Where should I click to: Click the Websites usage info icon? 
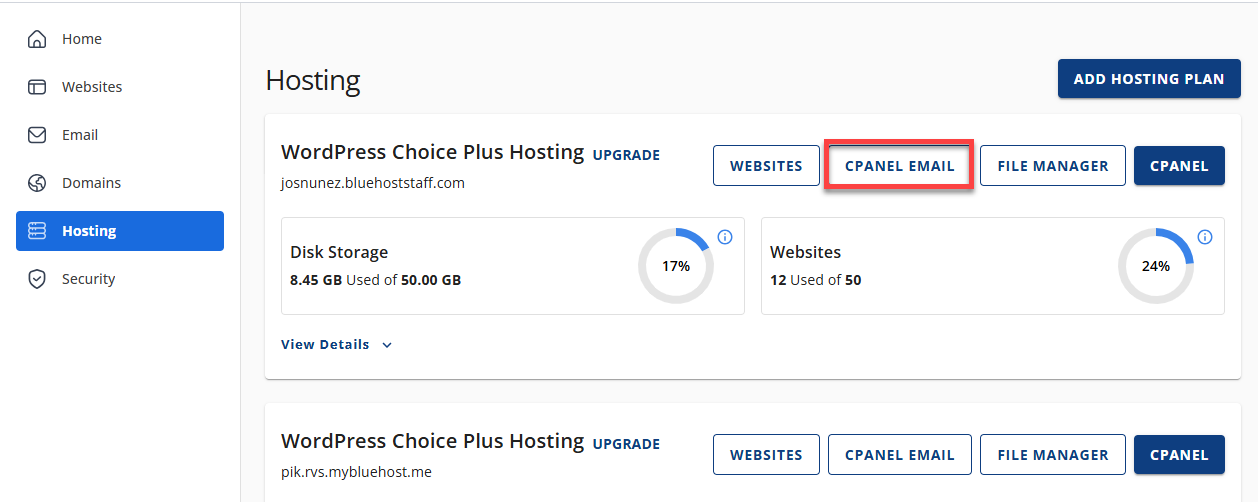(x=1205, y=237)
